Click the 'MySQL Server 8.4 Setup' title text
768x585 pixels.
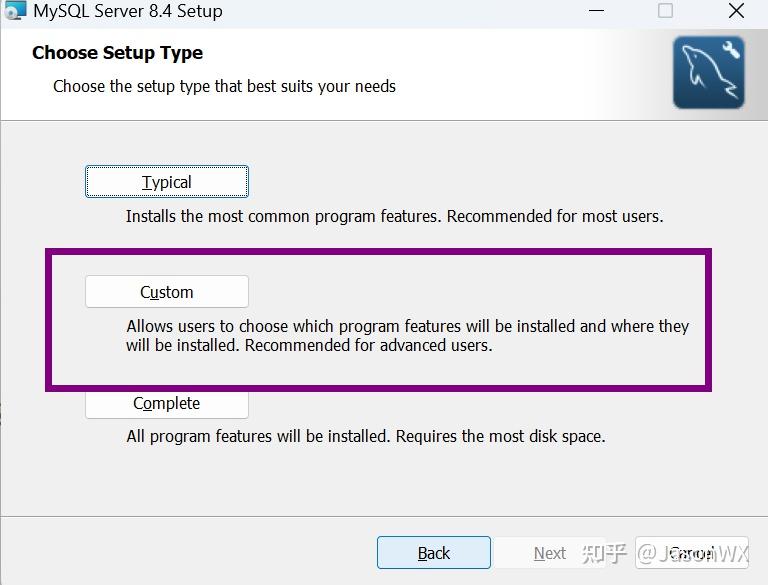point(128,12)
